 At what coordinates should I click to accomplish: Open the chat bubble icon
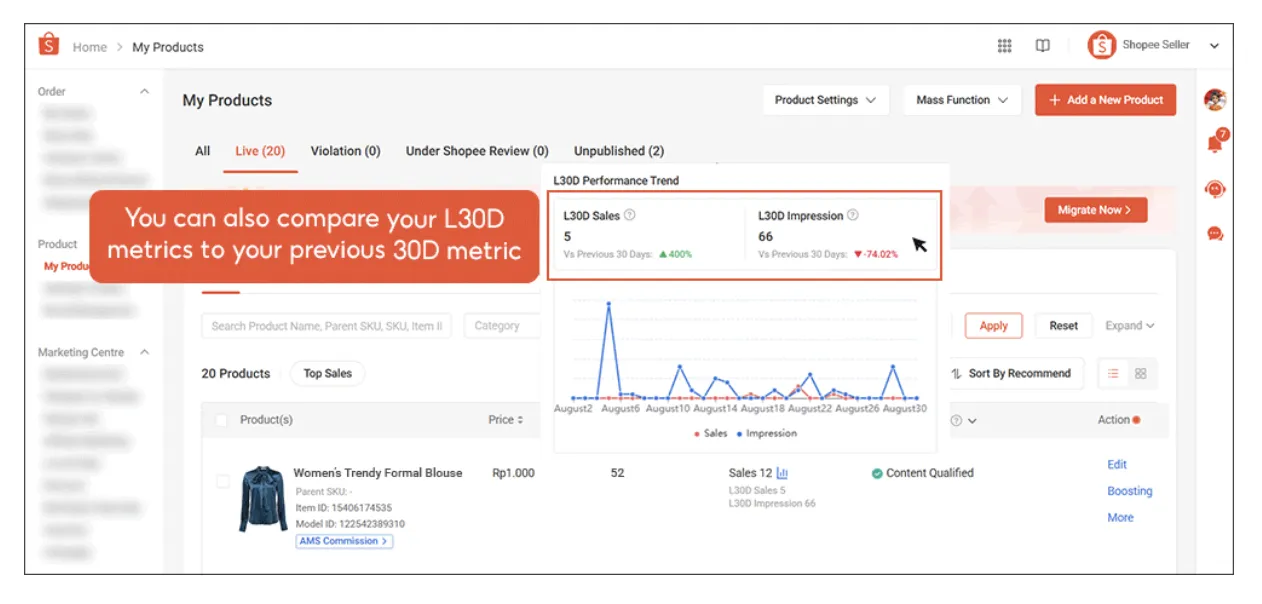point(1215,234)
